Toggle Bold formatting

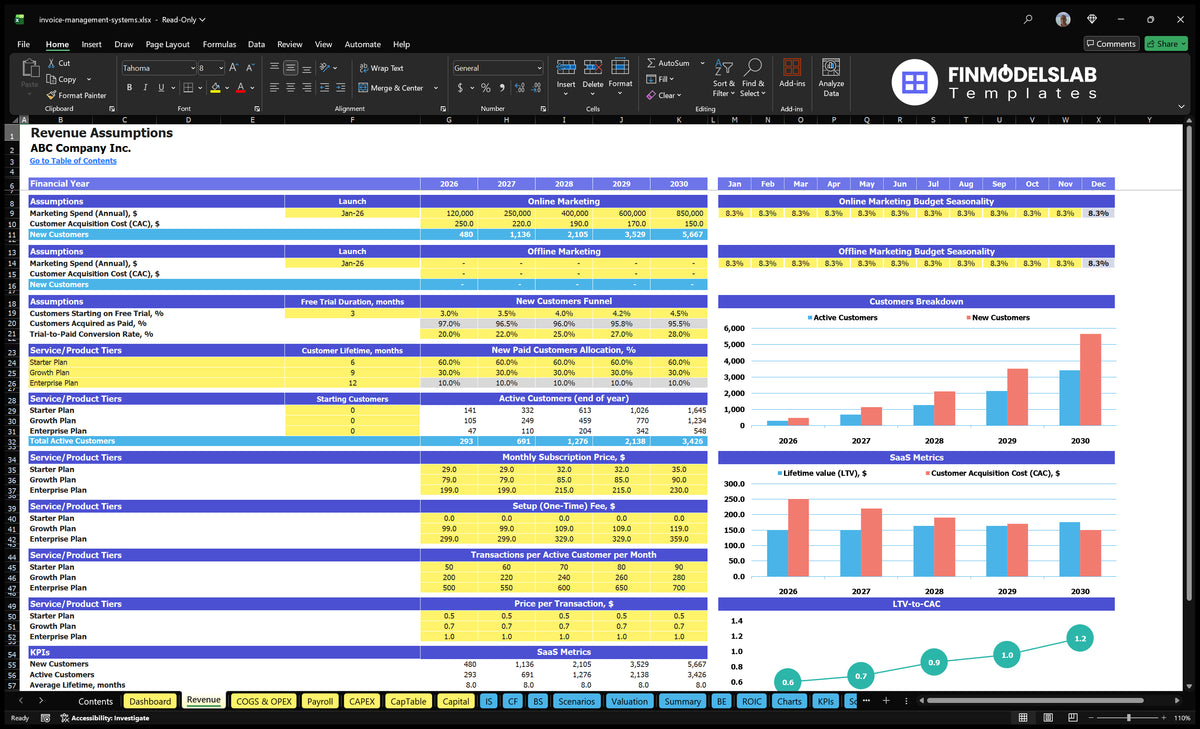[x=127, y=88]
